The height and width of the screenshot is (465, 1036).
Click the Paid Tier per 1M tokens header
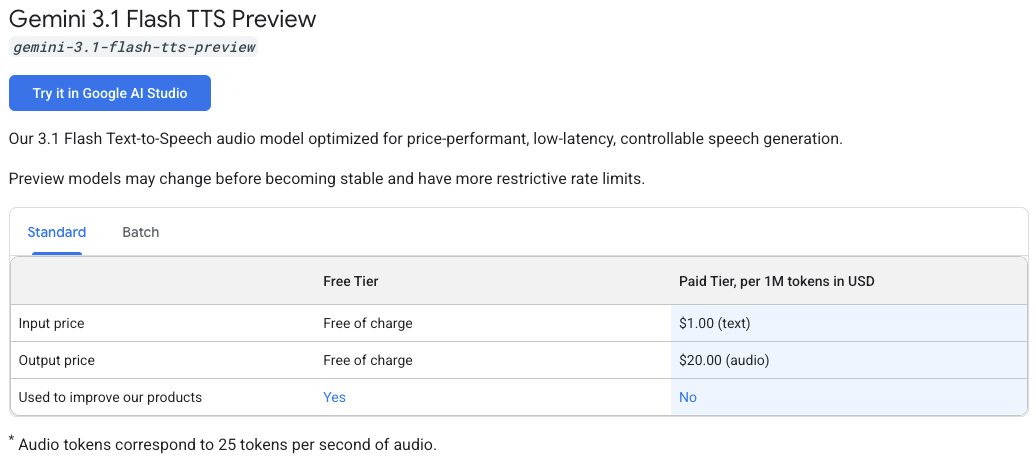pyautogui.click(x=777, y=281)
